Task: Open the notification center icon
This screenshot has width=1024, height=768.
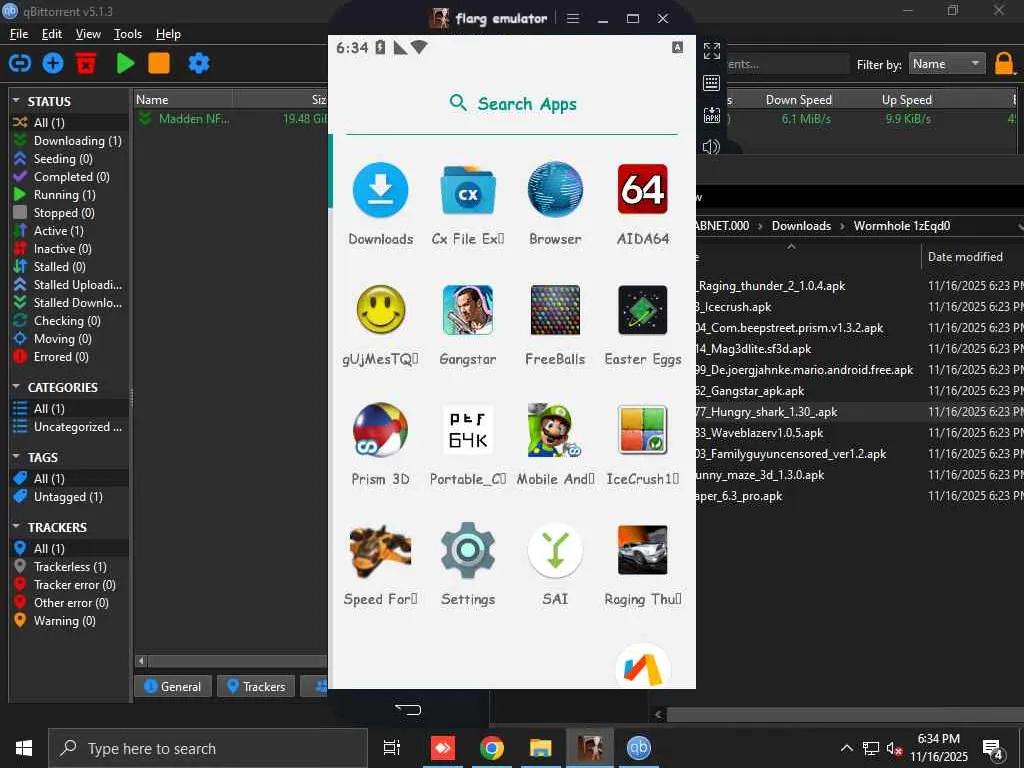Action: [x=993, y=749]
